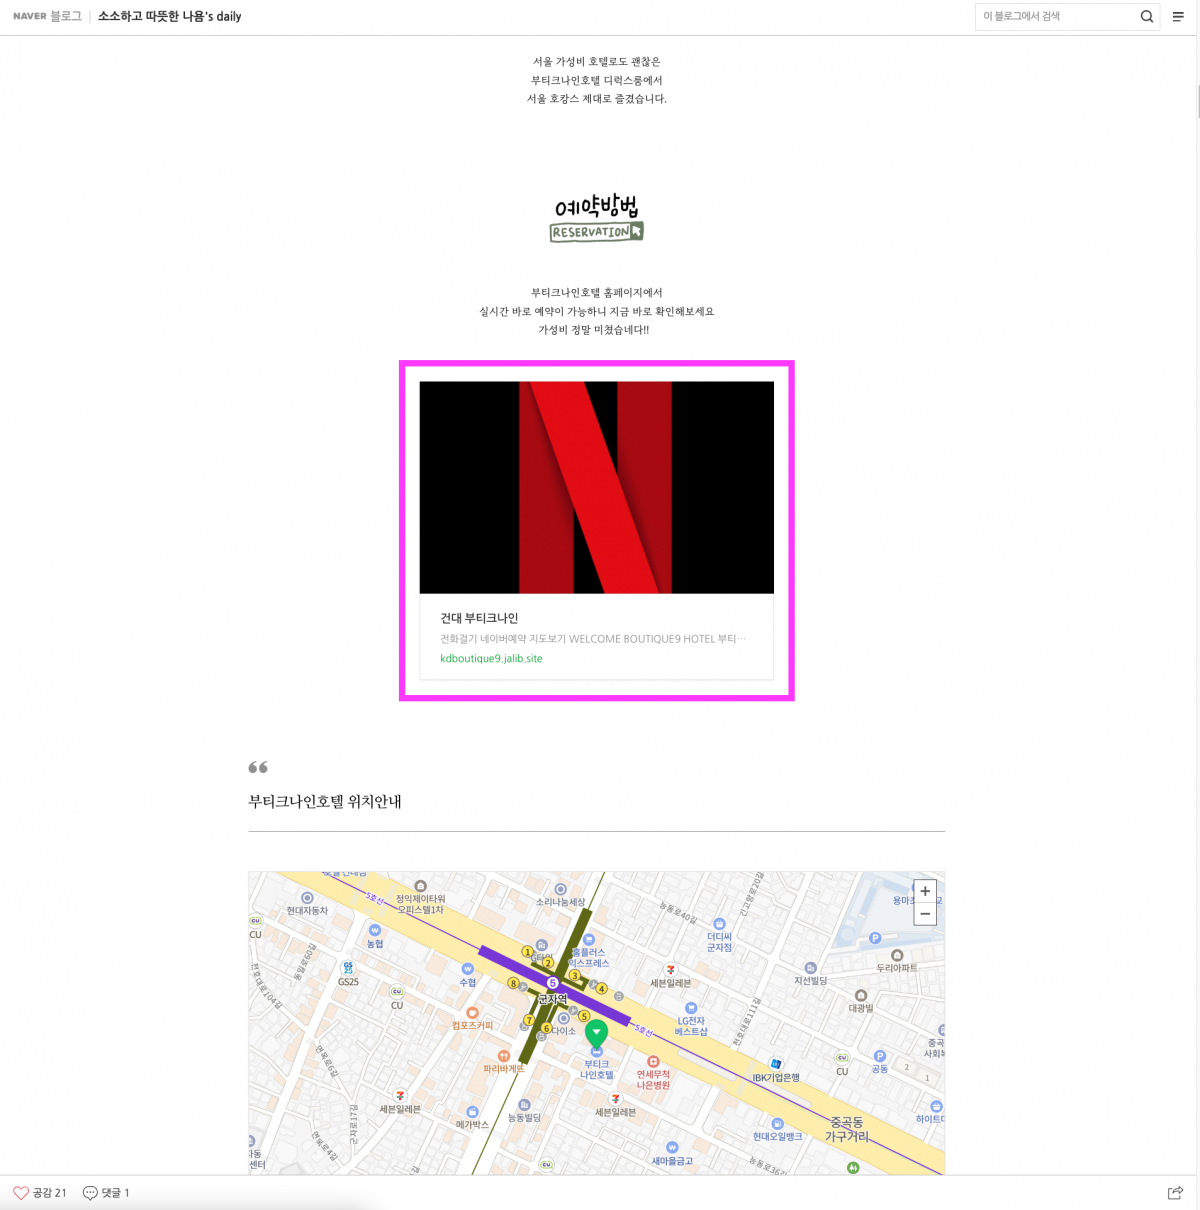
Task: Click the green location marker on the map
Action: pos(596,1032)
